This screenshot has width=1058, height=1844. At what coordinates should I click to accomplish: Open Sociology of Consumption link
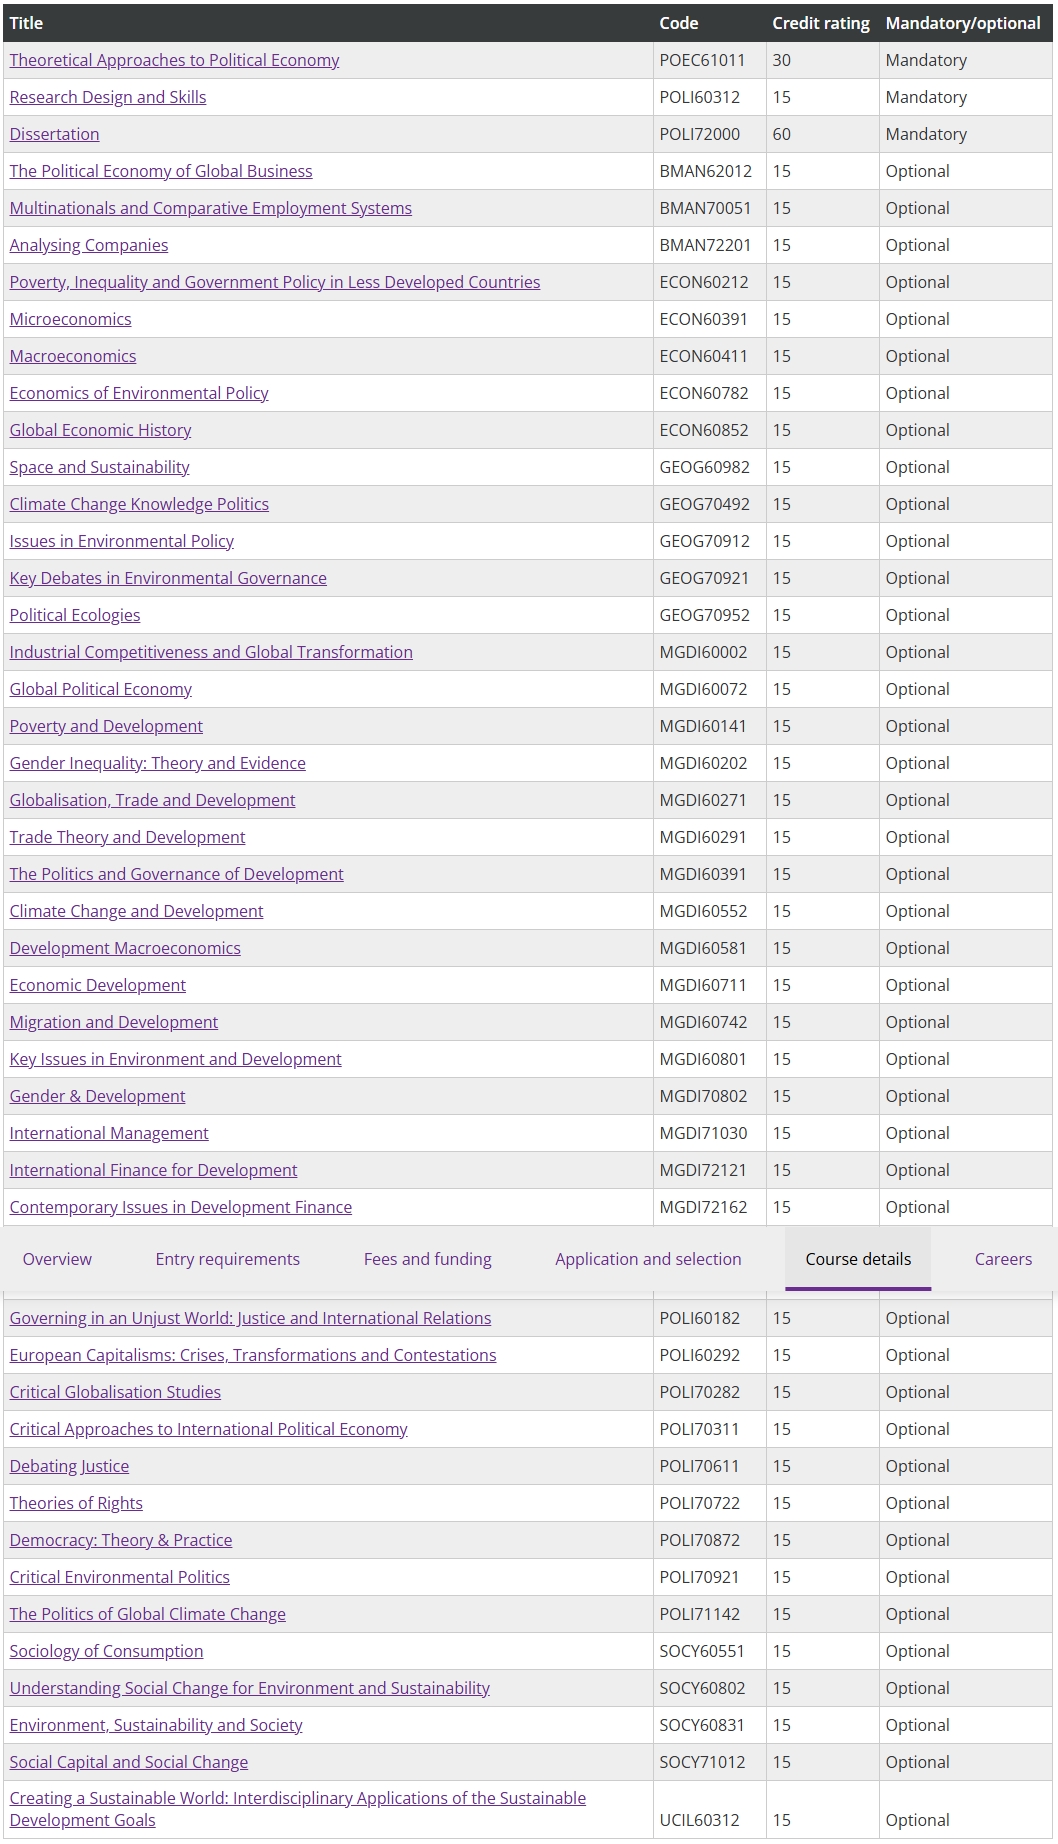tap(106, 1651)
